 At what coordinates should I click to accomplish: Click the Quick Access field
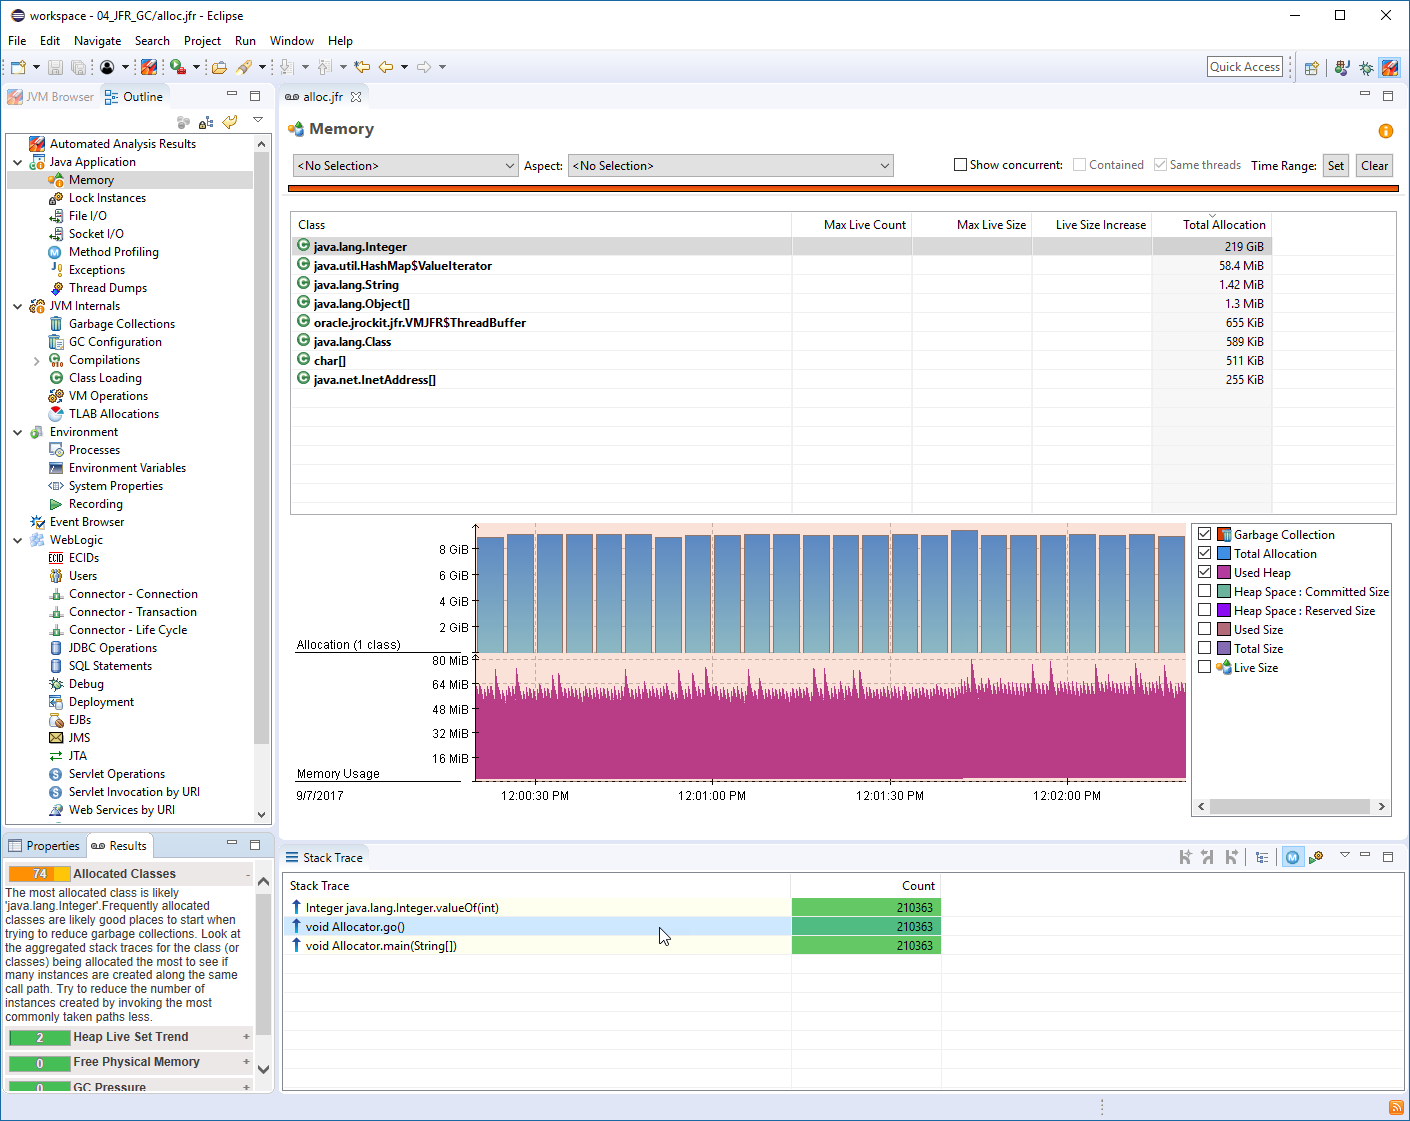click(1244, 67)
